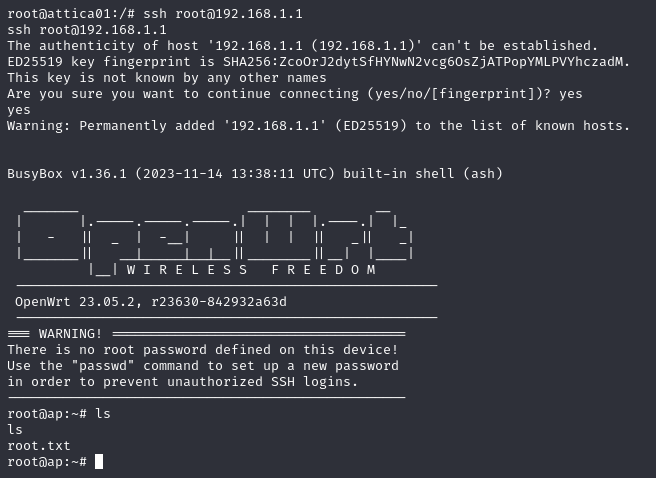The height and width of the screenshot is (478, 656).
Task: Click the BusyBox v1.36.1 banner line
Action: click(x=255, y=174)
